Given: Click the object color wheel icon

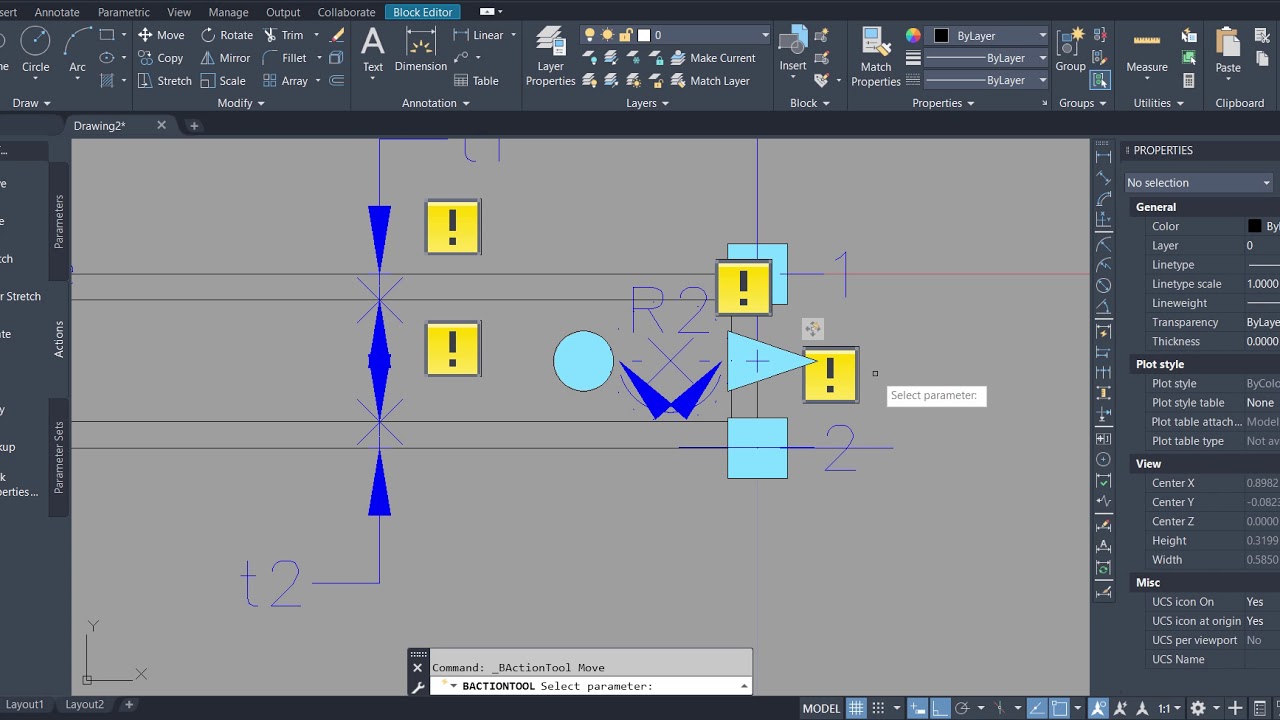Looking at the screenshot, I should click(913, 35).
